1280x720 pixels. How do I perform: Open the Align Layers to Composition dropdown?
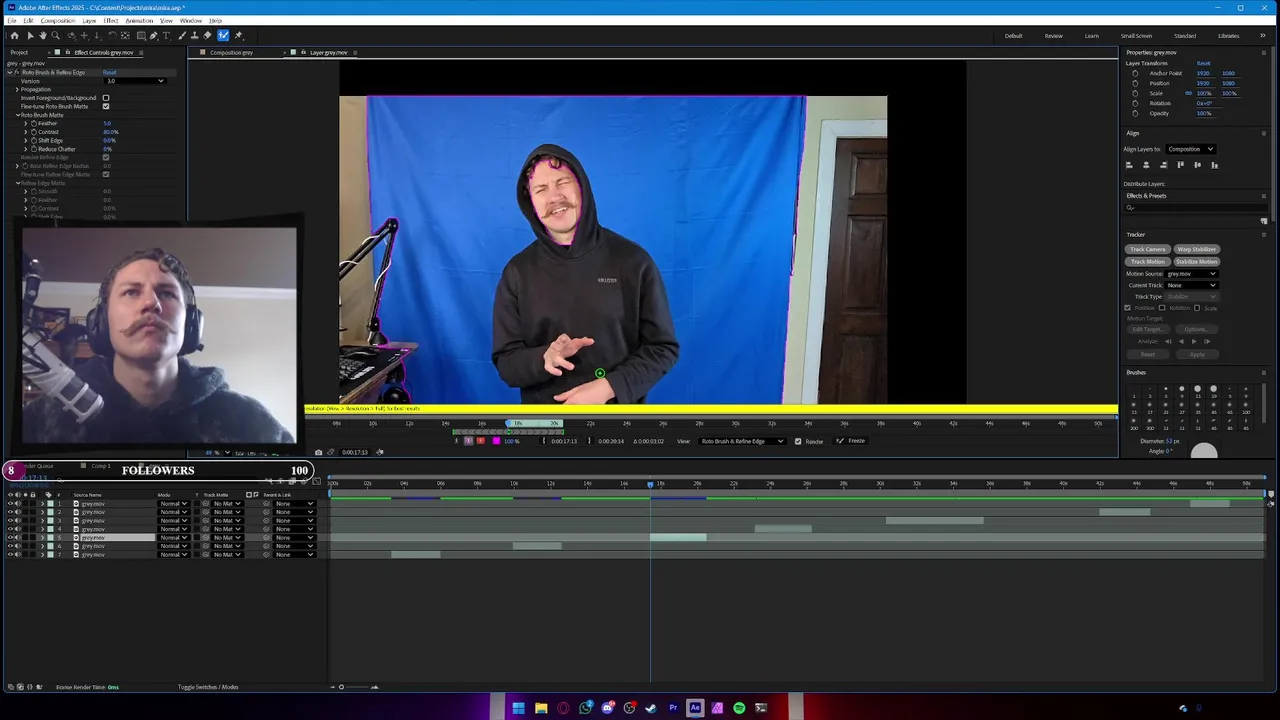click(x=1191, y=149)
